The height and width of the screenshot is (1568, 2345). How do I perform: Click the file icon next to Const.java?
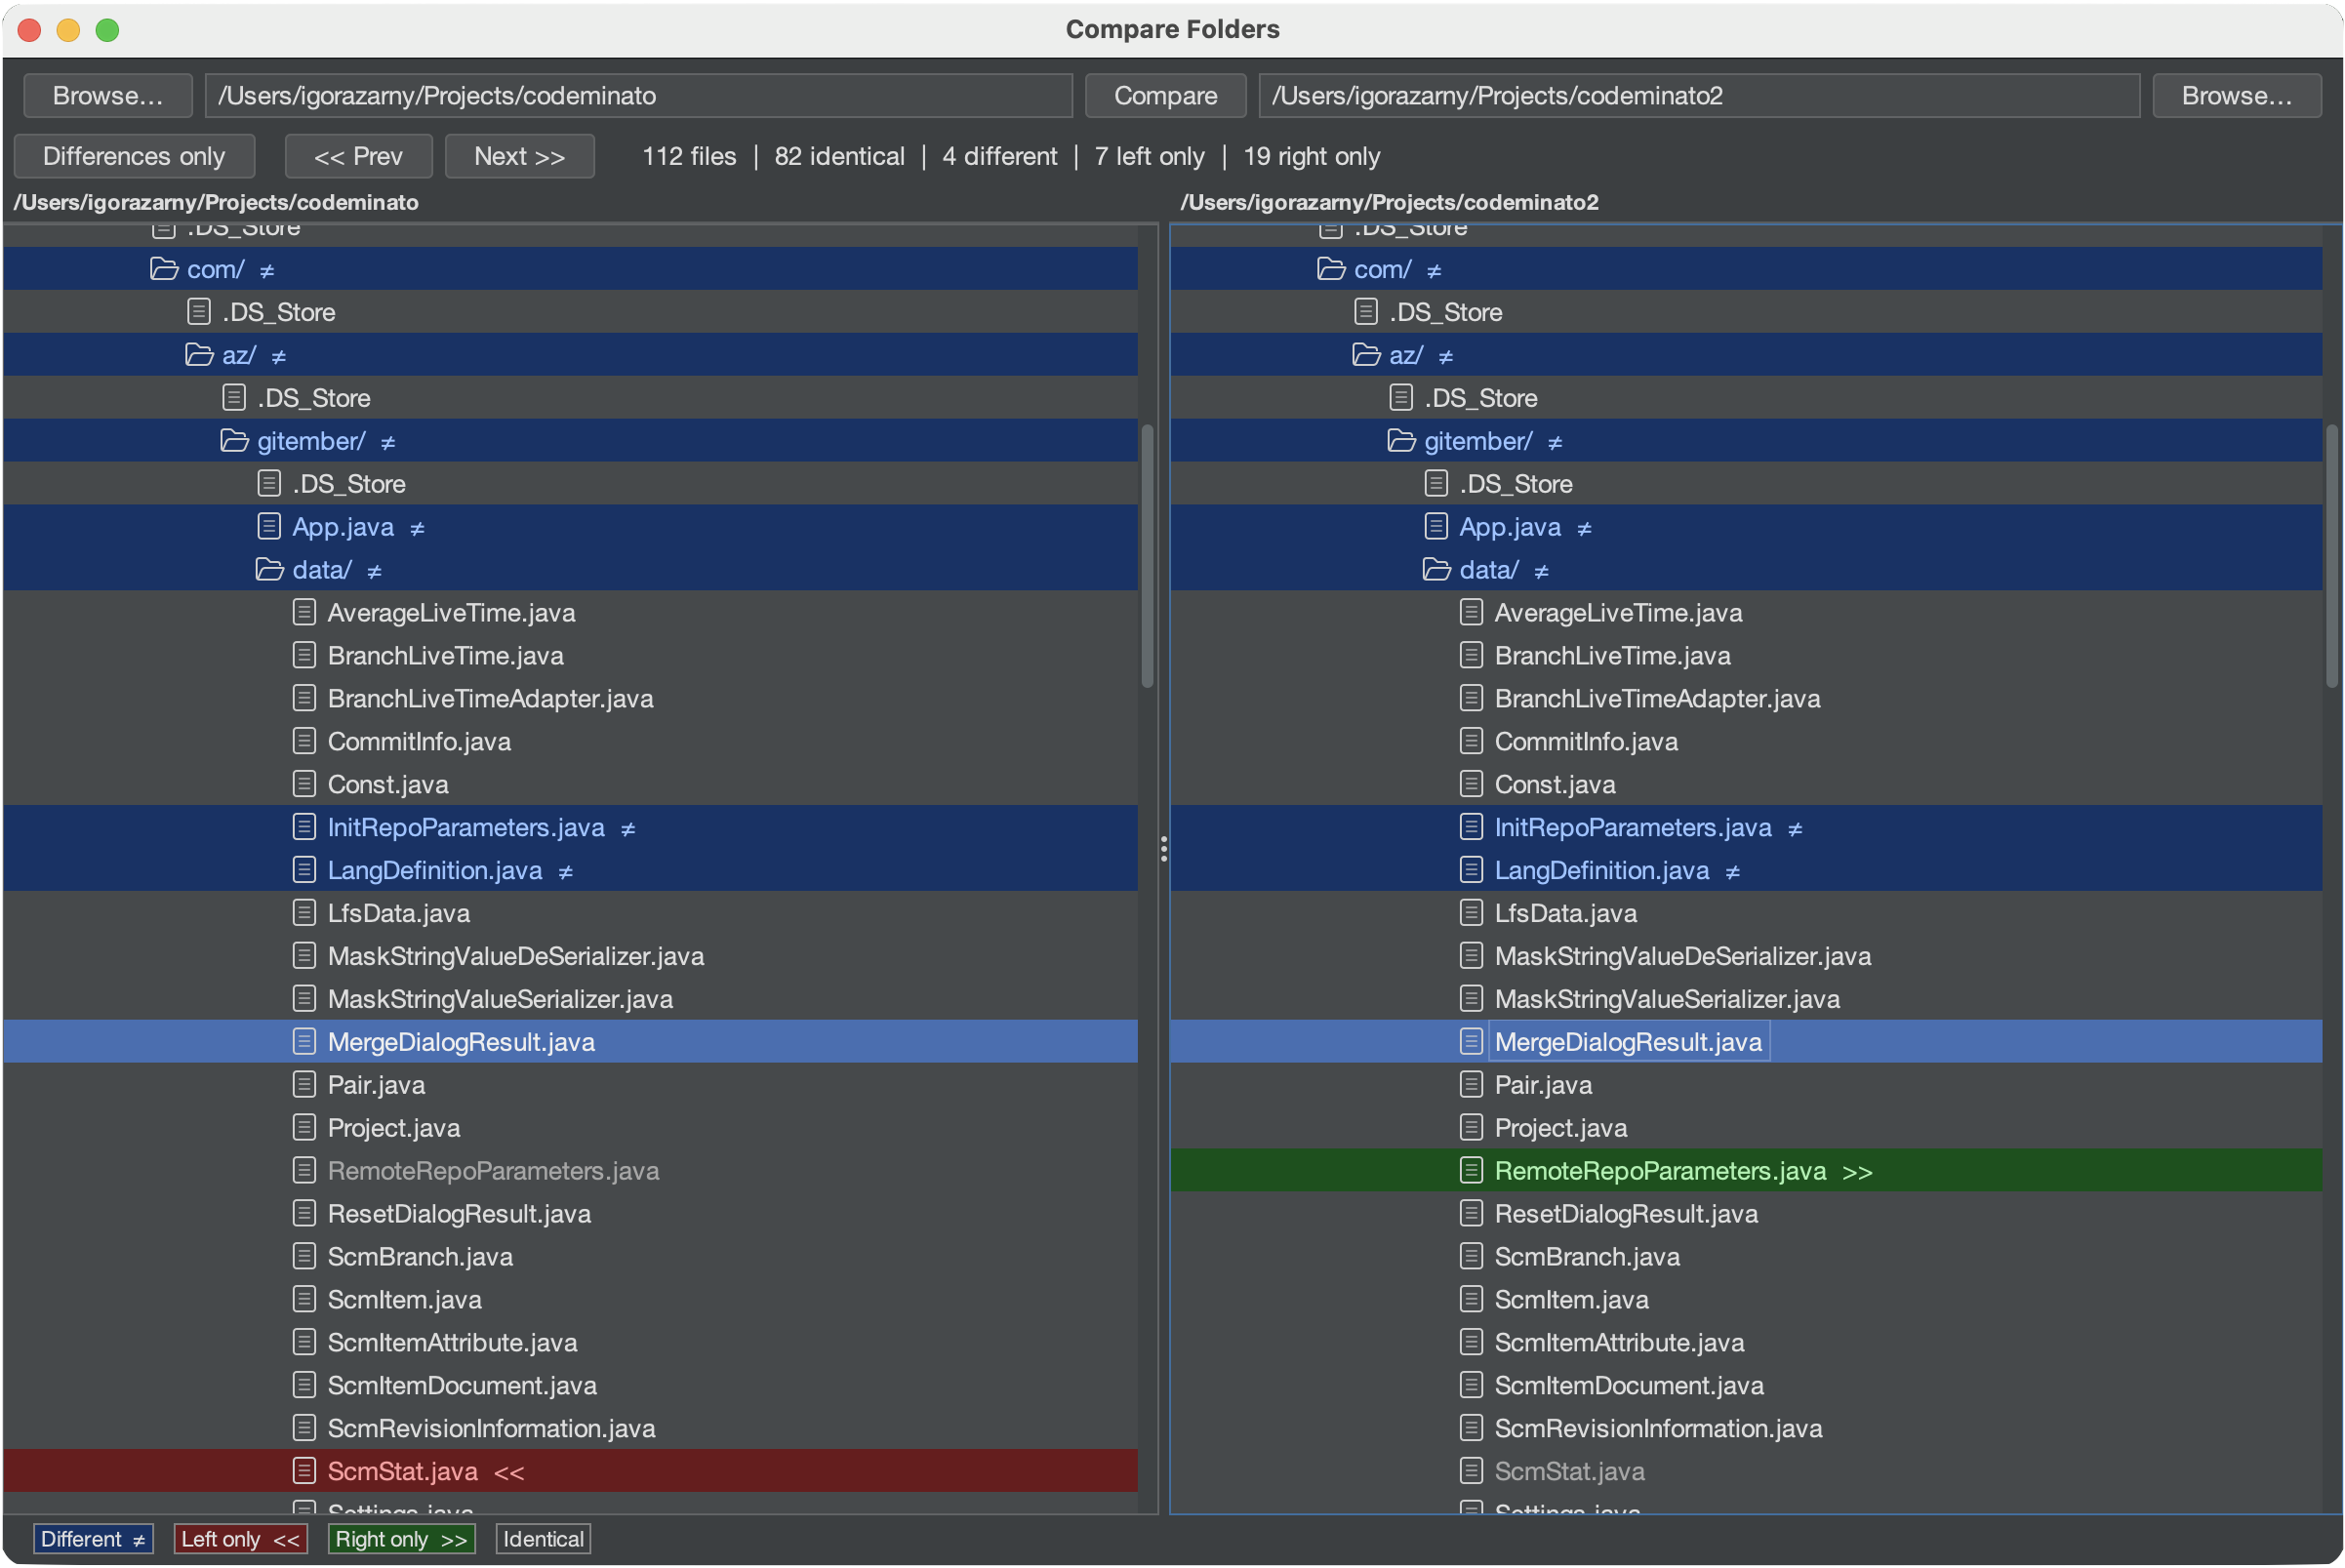tap(304, 783)
